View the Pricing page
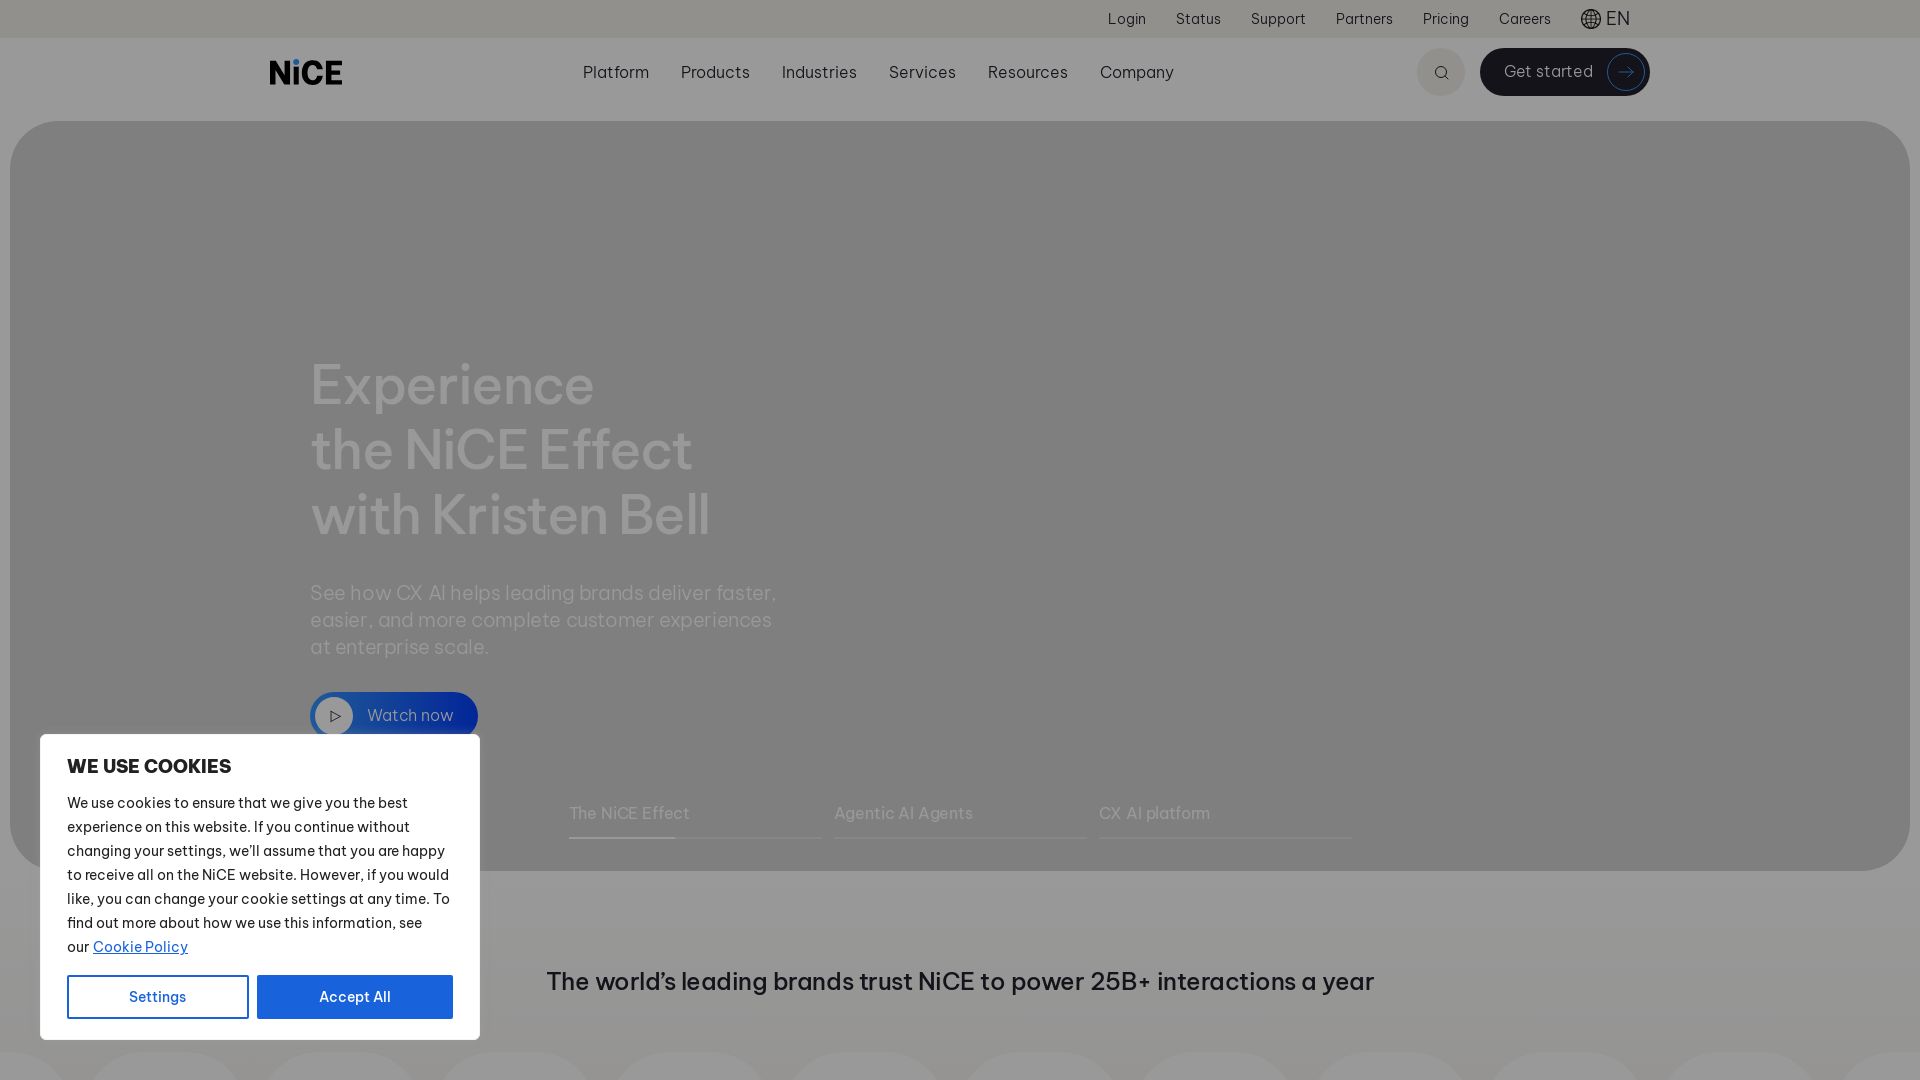The width and height of the screenshot is (1920, 1080). point(1446,19)
